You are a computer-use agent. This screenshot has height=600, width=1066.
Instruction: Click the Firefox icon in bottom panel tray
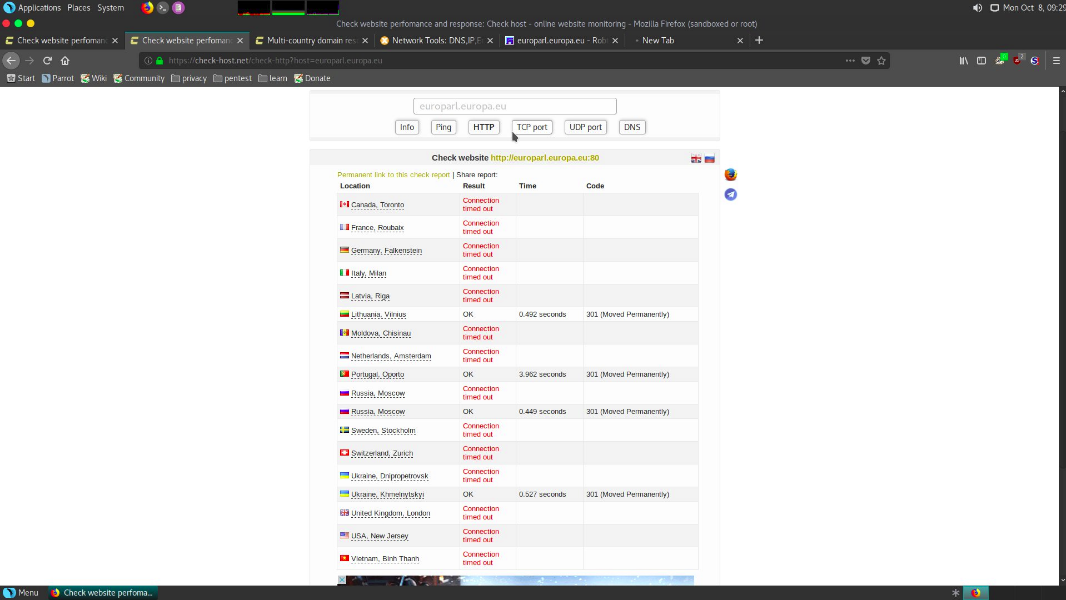click(976, 593)
